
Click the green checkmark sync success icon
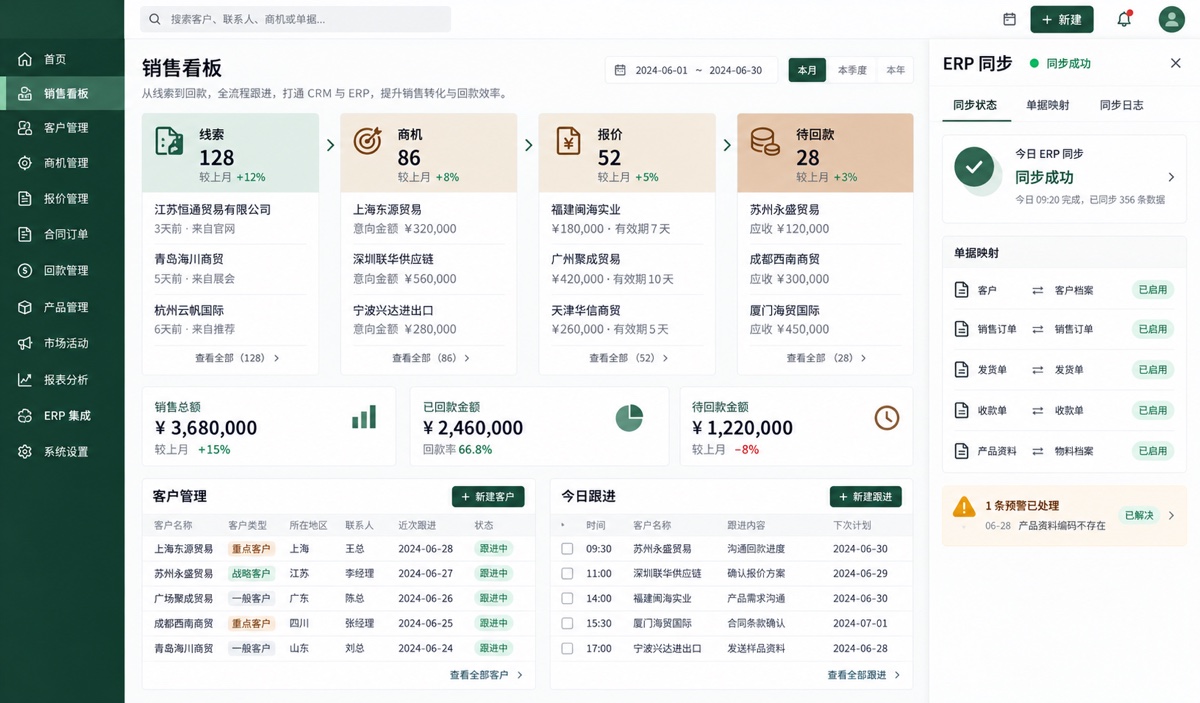coord(974,167)
